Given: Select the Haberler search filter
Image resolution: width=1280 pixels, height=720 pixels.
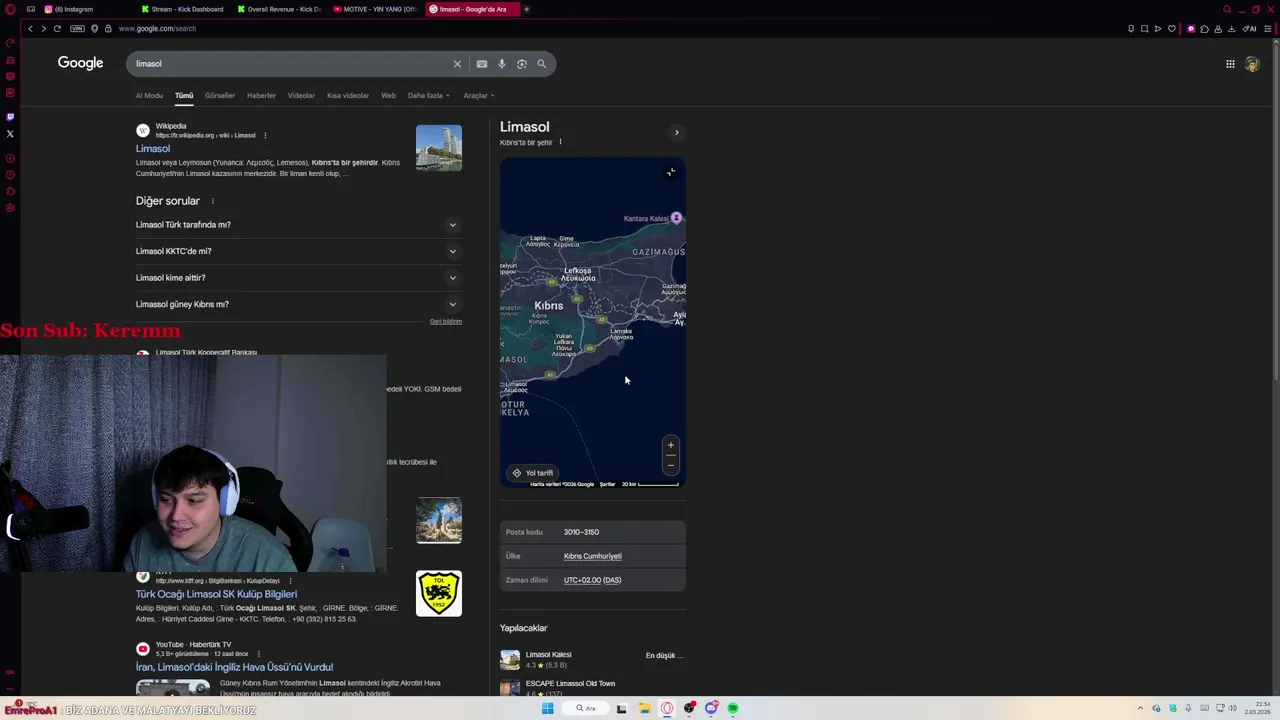Looking at the screenshot, I should (261, 96).
